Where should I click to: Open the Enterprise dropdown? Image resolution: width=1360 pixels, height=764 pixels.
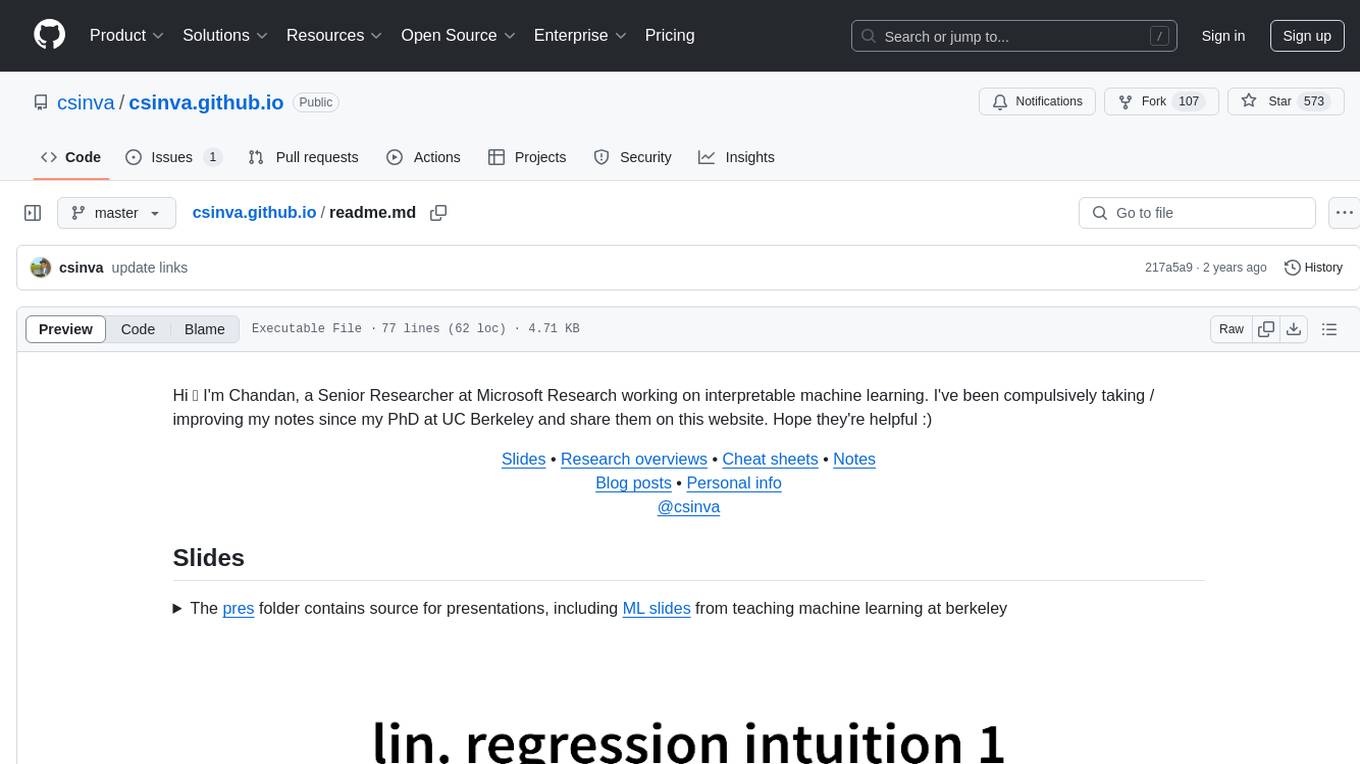[x=580, y=35]
